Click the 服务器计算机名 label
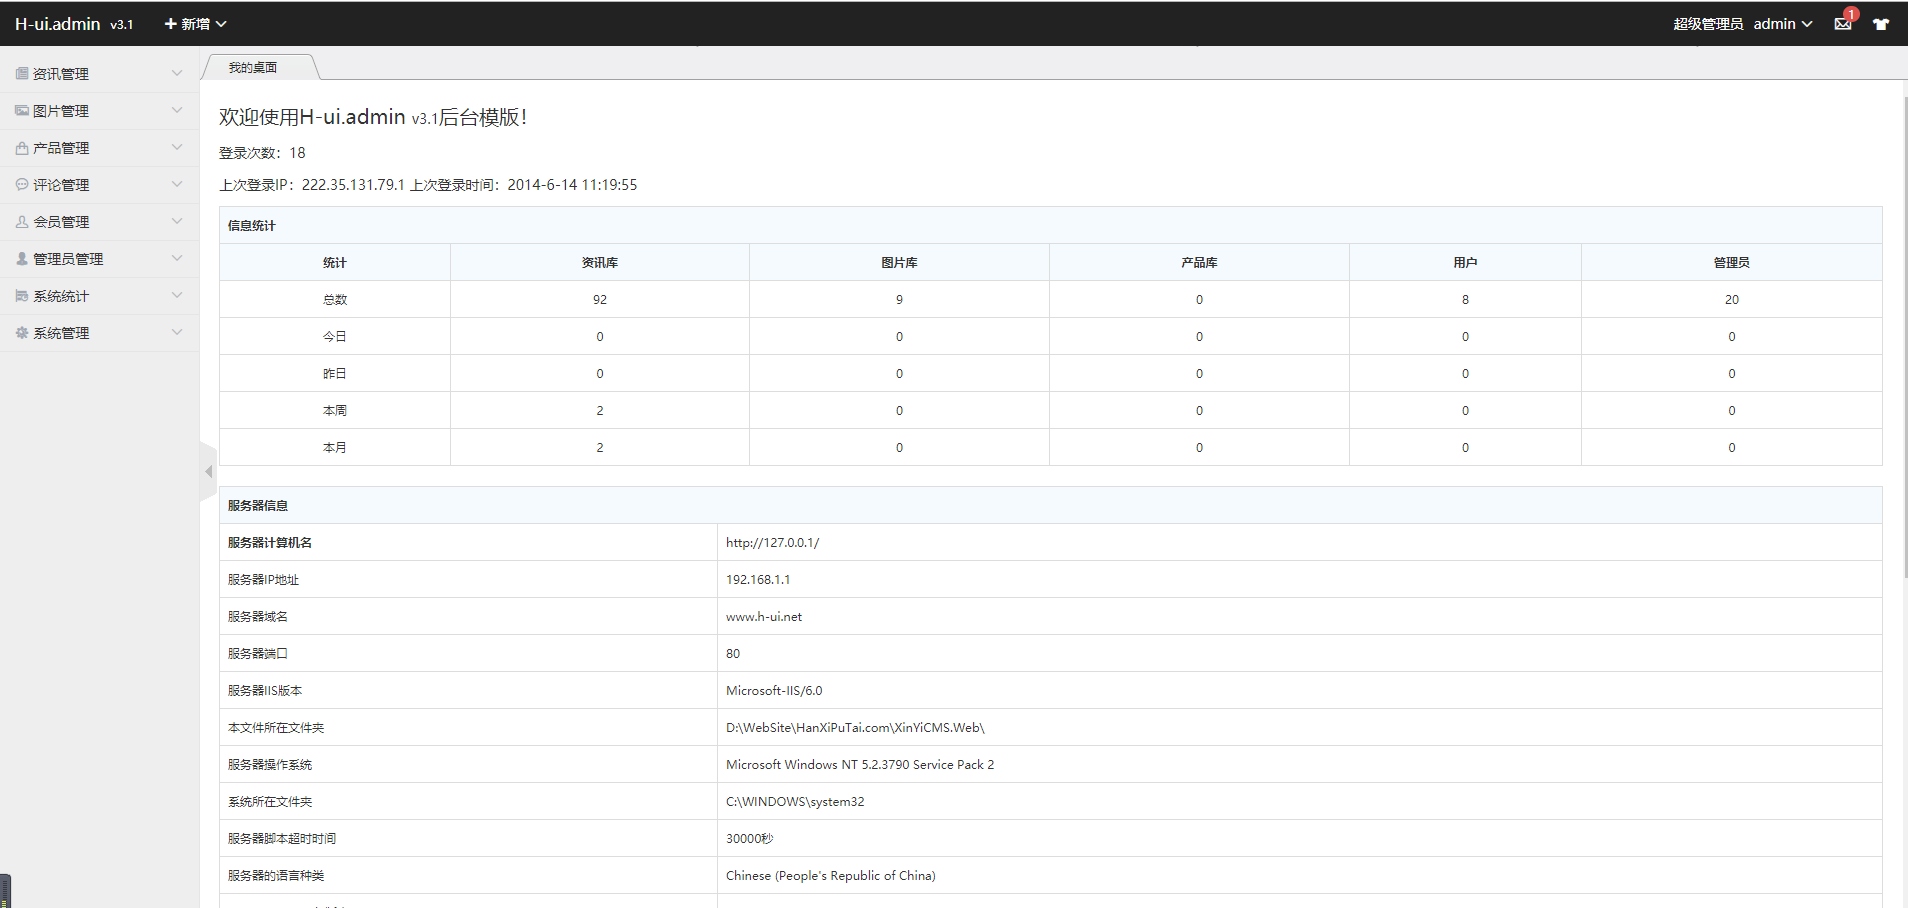The height and width of the screenshot is (908, 1908). 270,543
